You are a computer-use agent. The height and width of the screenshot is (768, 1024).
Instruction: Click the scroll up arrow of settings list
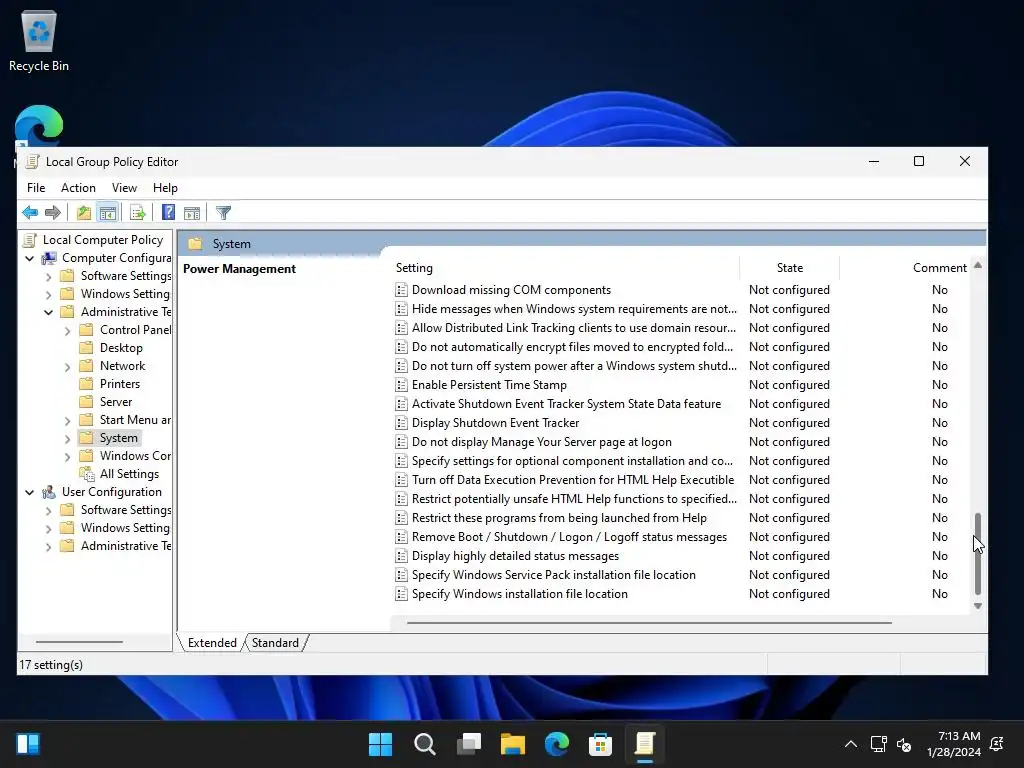[978, 265]
